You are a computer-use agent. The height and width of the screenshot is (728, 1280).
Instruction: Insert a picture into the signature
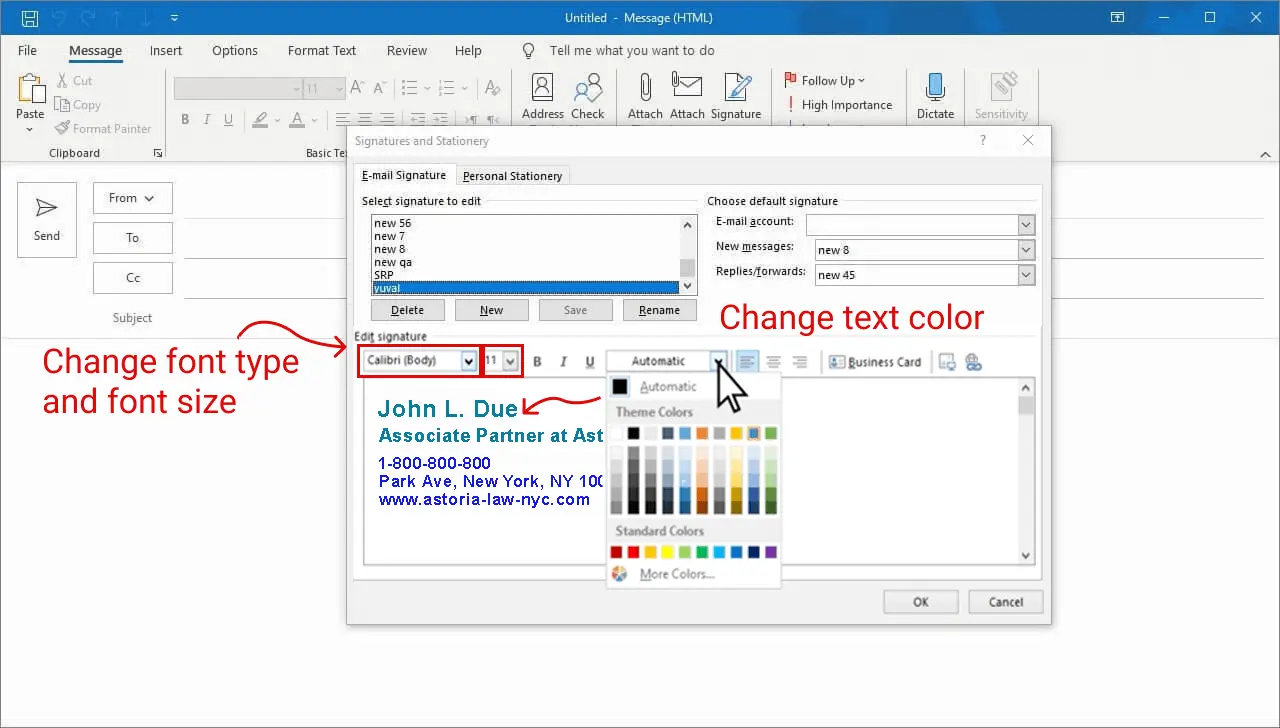947,362
